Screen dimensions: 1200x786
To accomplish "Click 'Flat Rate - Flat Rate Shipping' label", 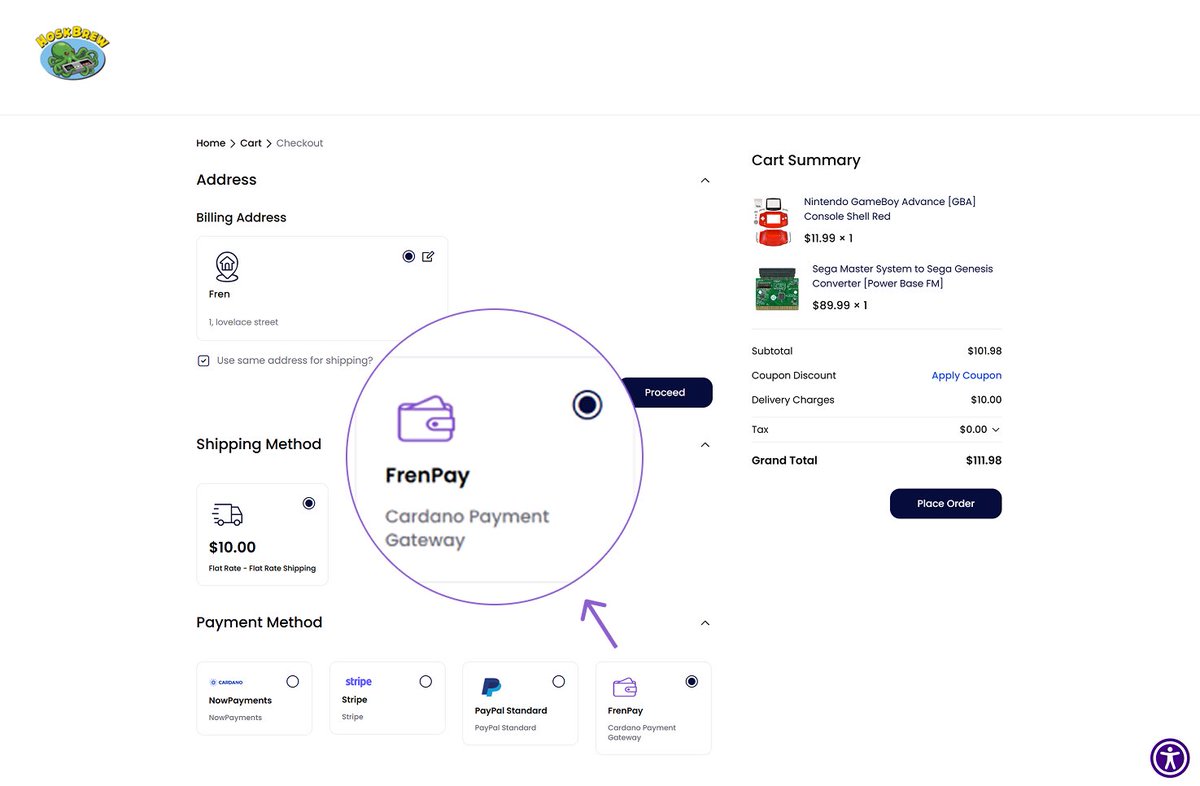I will pos(262,568).
